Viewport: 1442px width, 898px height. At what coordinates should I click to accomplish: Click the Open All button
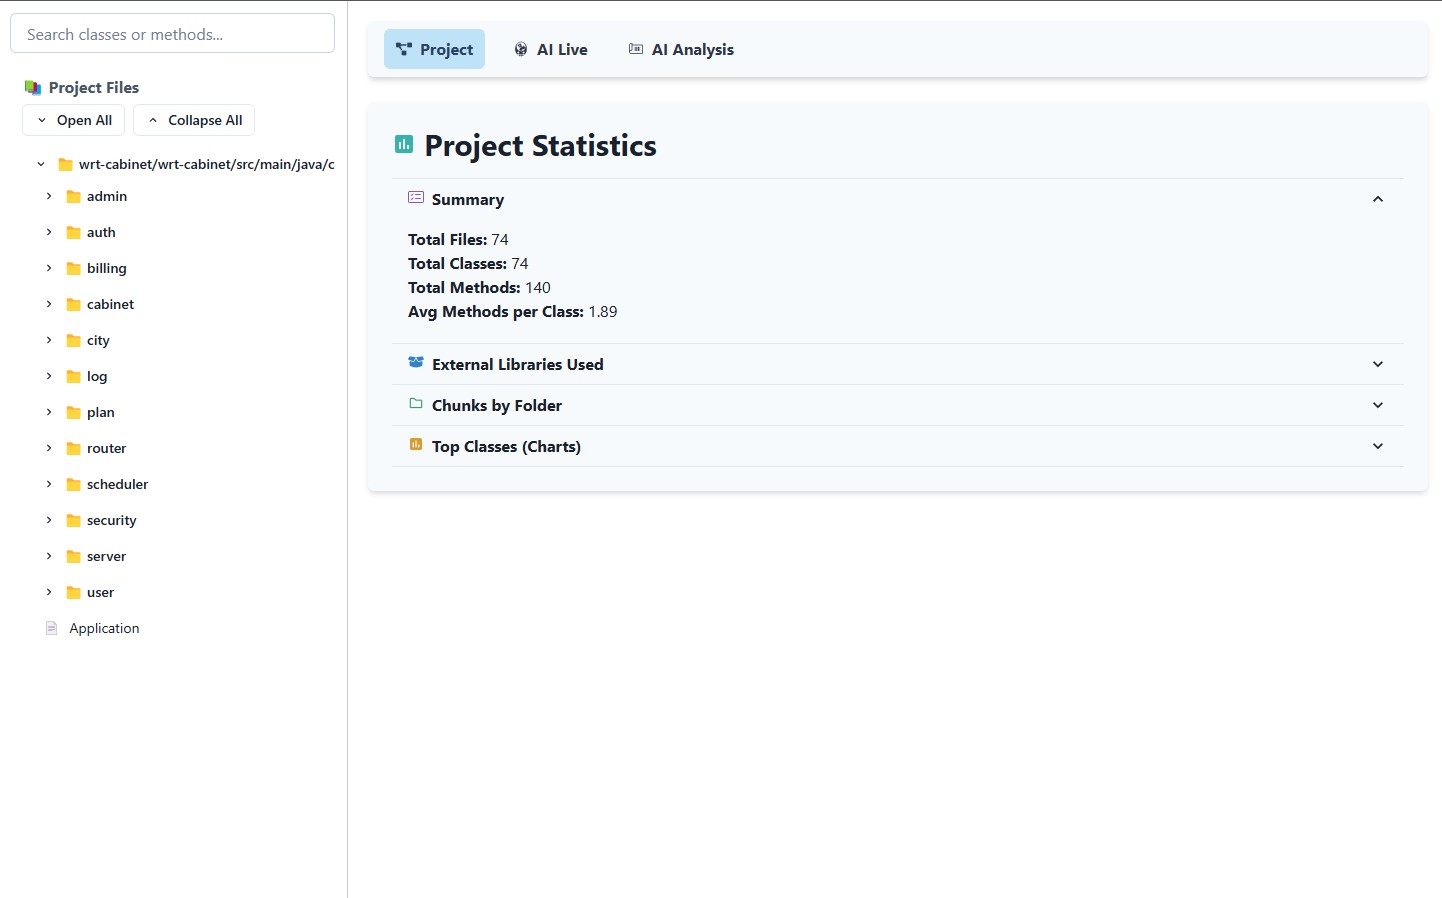pyautogui.click(x=74, y=120)
